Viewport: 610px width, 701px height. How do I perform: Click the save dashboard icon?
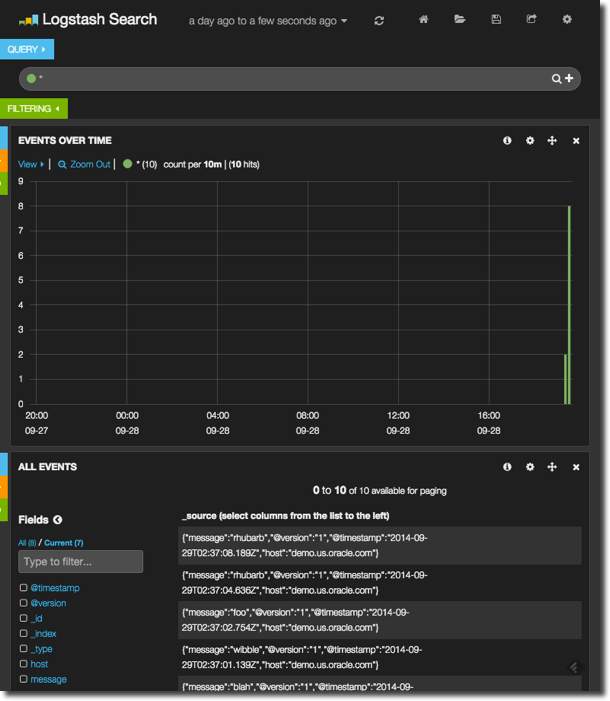pos(496,20)
